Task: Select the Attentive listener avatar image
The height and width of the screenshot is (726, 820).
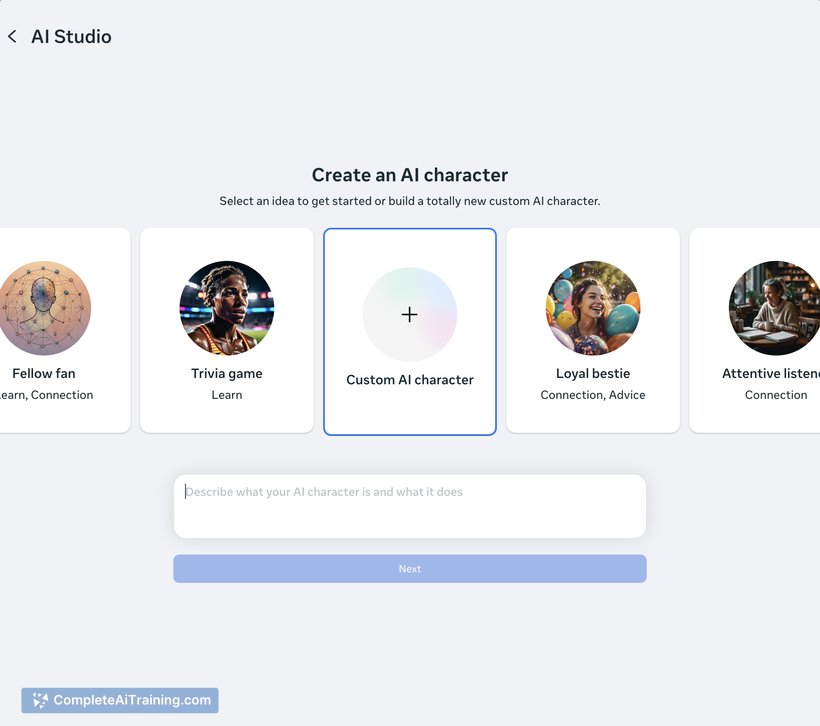Action: [774, 308]
